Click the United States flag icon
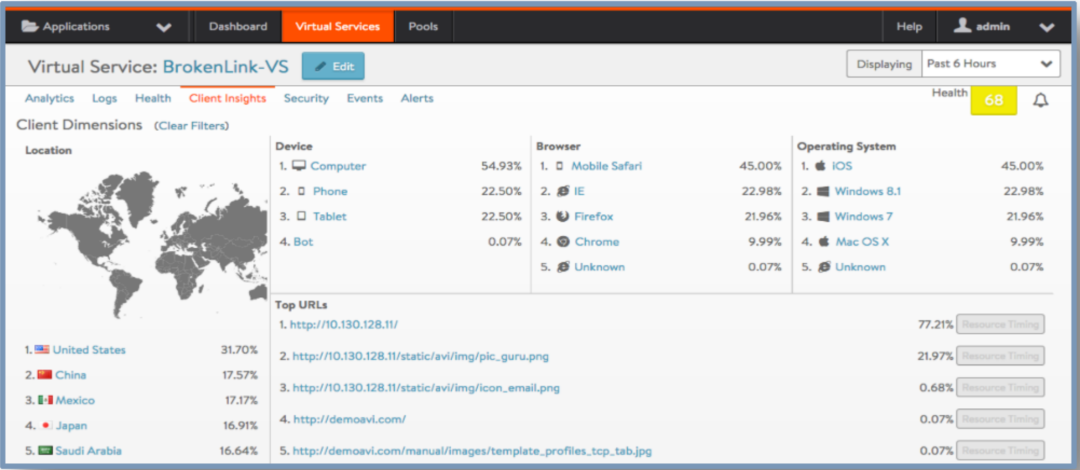1080x470 pixels. 42,349
